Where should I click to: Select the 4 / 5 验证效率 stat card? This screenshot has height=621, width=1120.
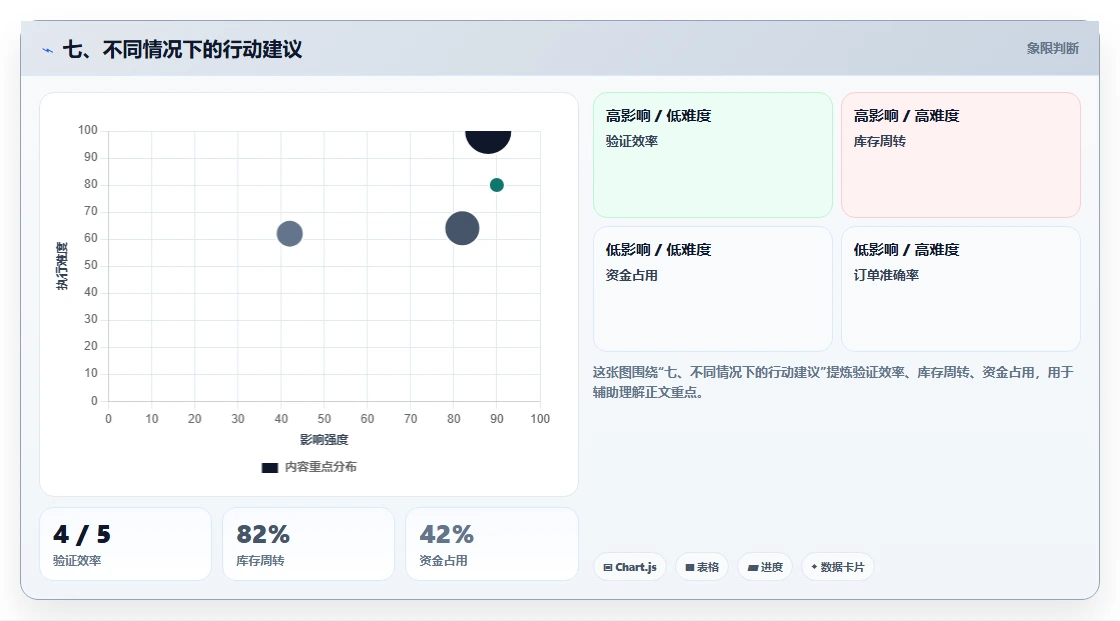pos(125,544)
